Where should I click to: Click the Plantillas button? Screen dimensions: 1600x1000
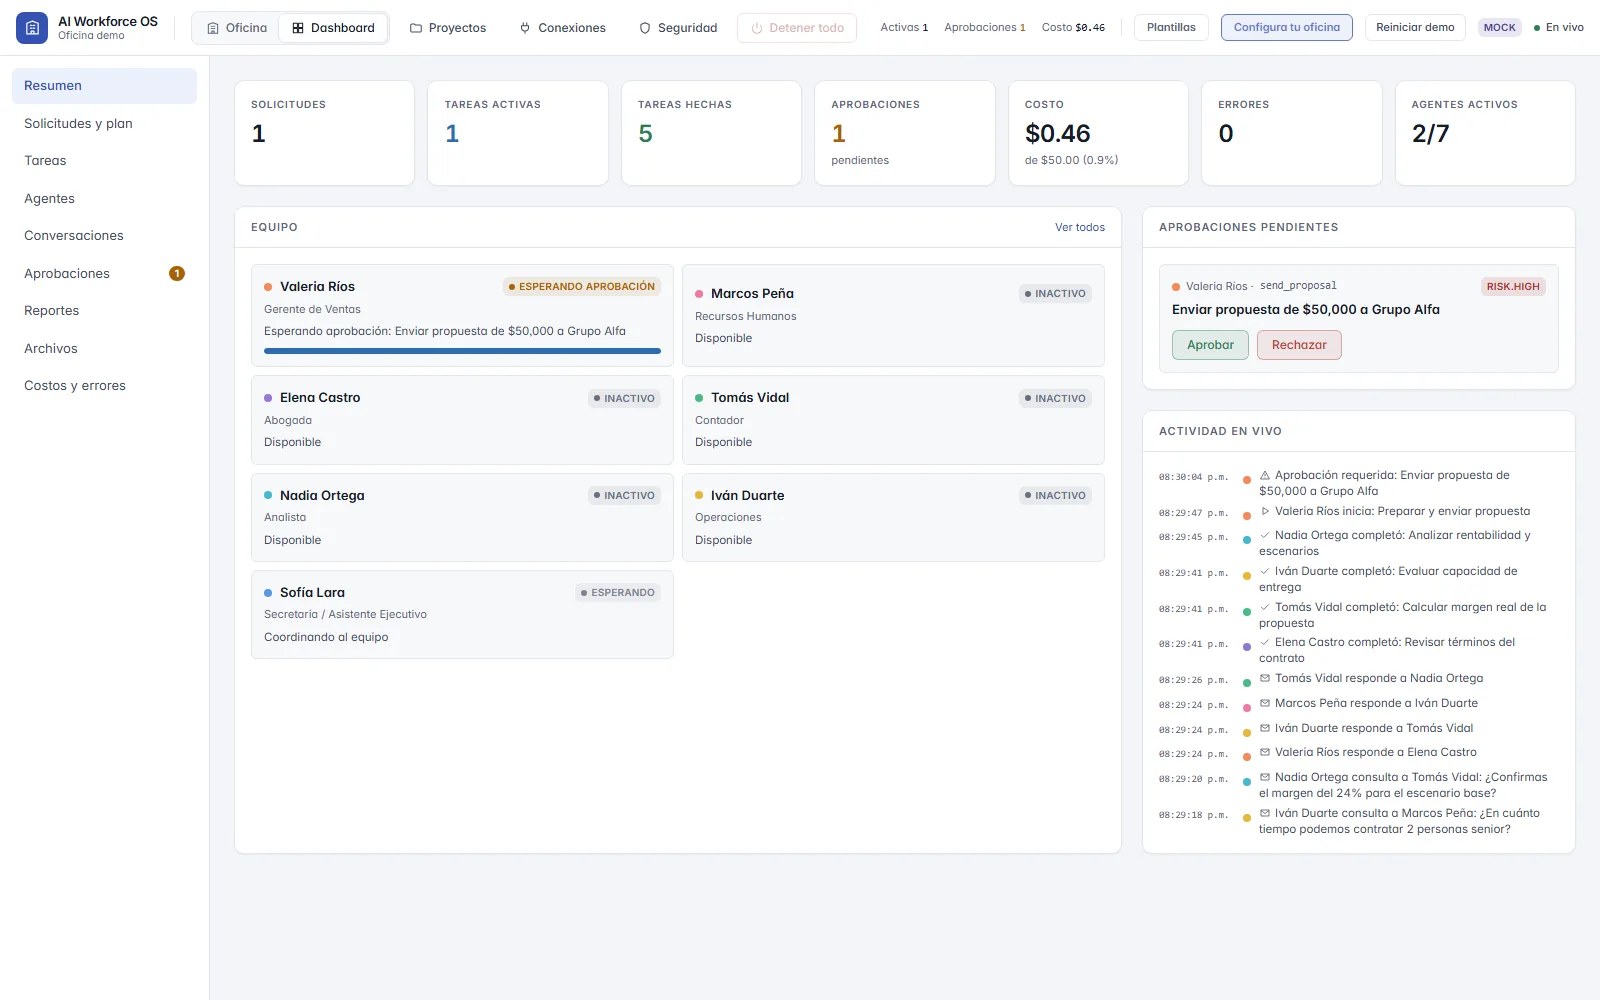(1171, 28)
